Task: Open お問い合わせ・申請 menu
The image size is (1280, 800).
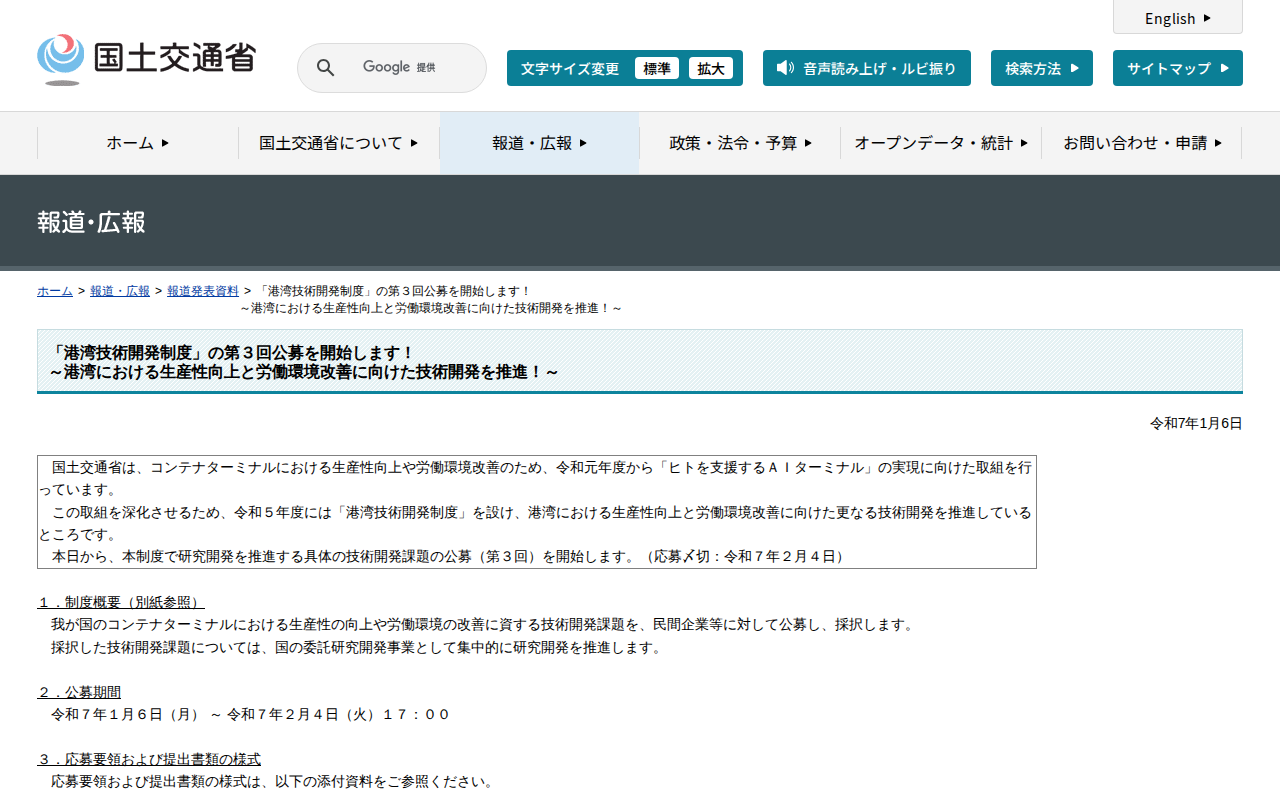Action: click(x=1142, y=143)
